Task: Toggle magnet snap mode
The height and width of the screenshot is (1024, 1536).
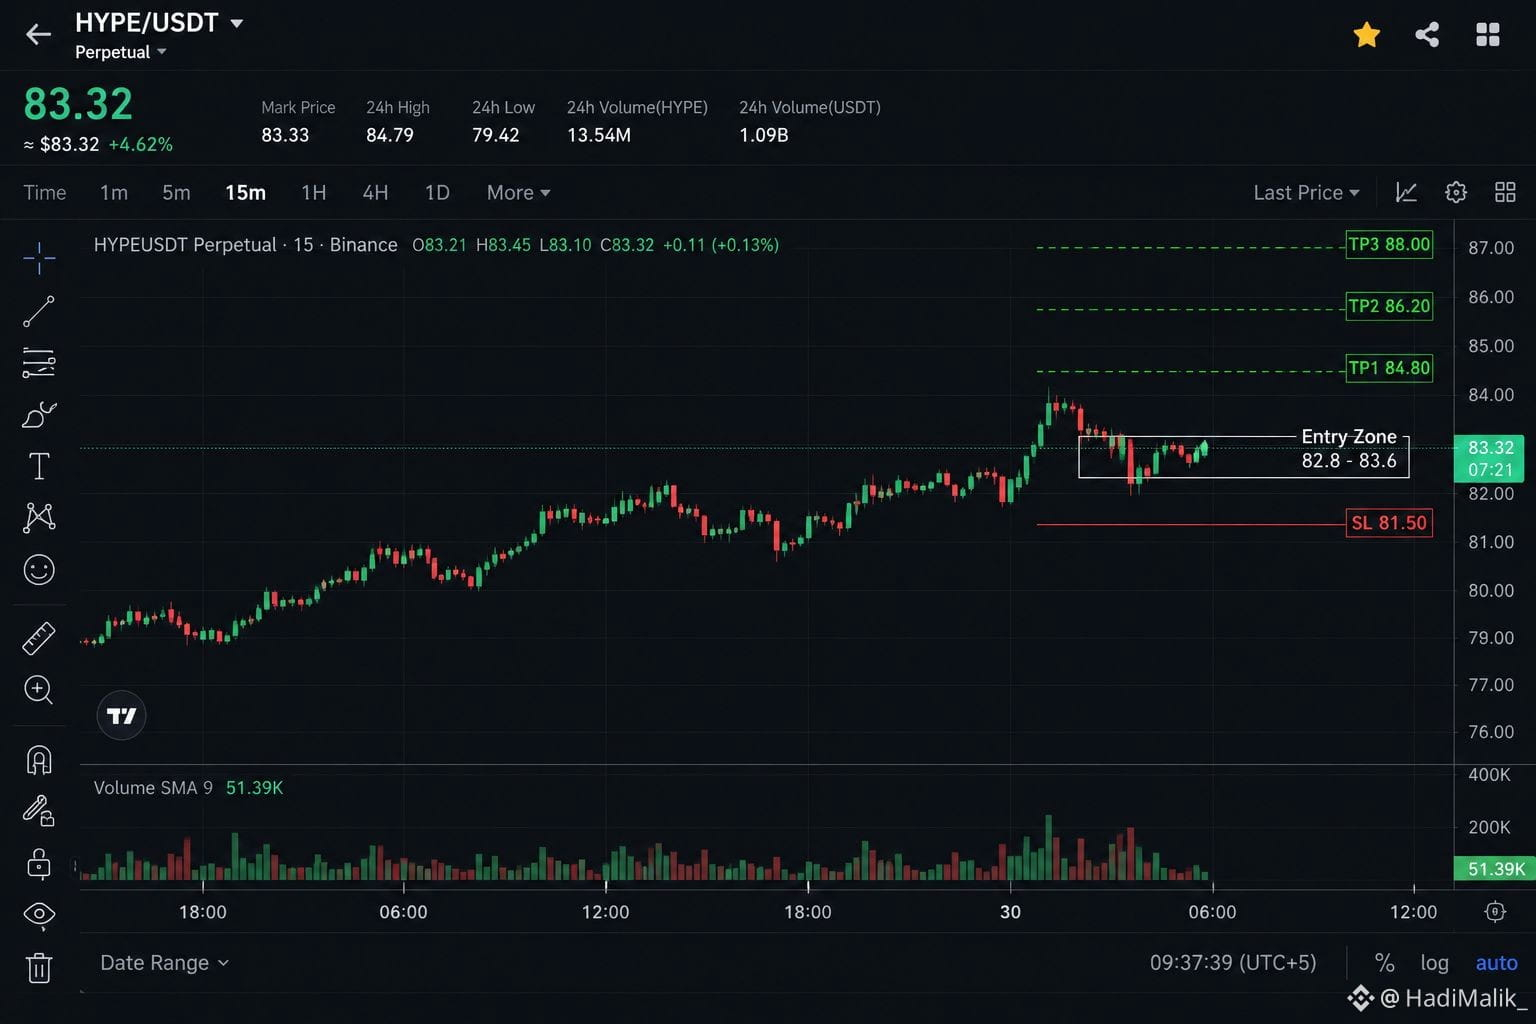Action: click(x=39, y=760)
